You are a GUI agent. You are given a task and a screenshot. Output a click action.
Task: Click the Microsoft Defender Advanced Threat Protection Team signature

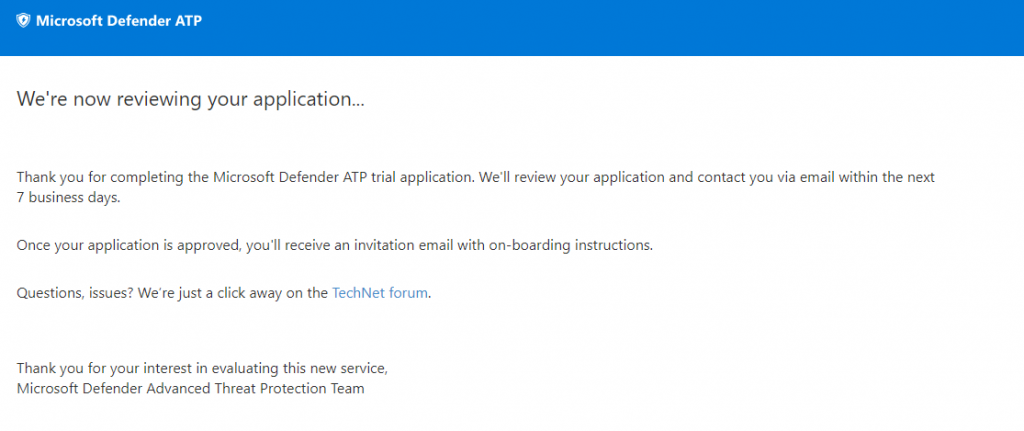[190, 389]
